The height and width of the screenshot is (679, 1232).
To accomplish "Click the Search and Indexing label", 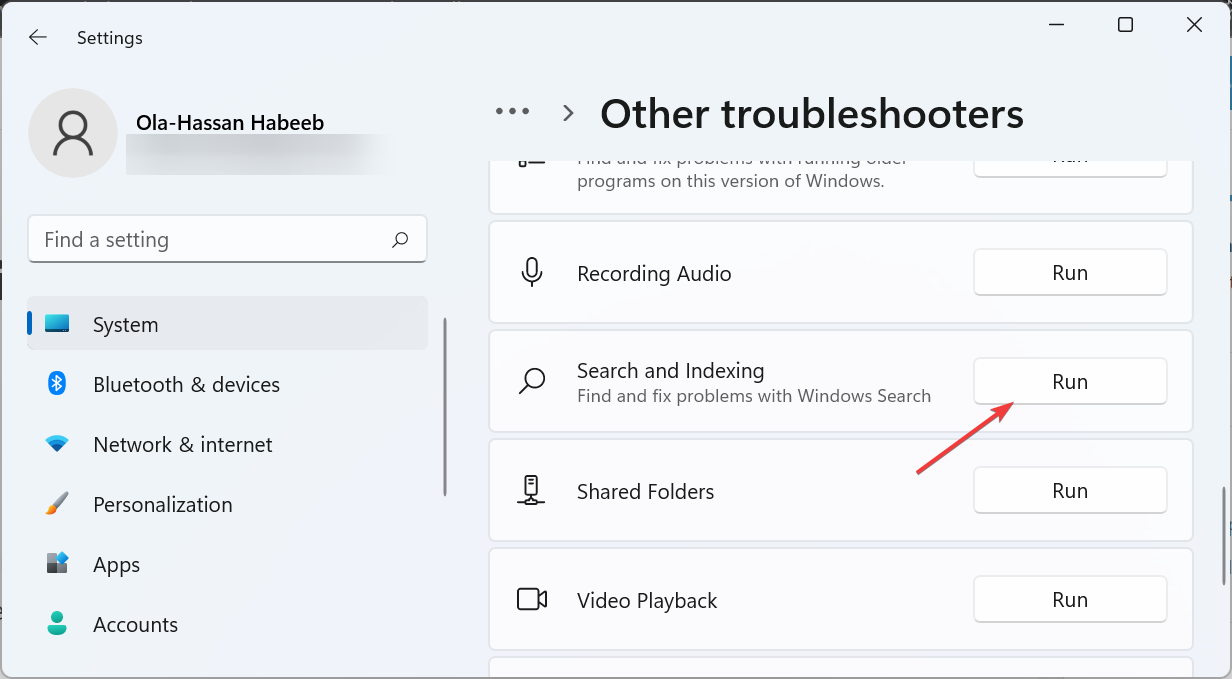I will (x=670, y=370).
